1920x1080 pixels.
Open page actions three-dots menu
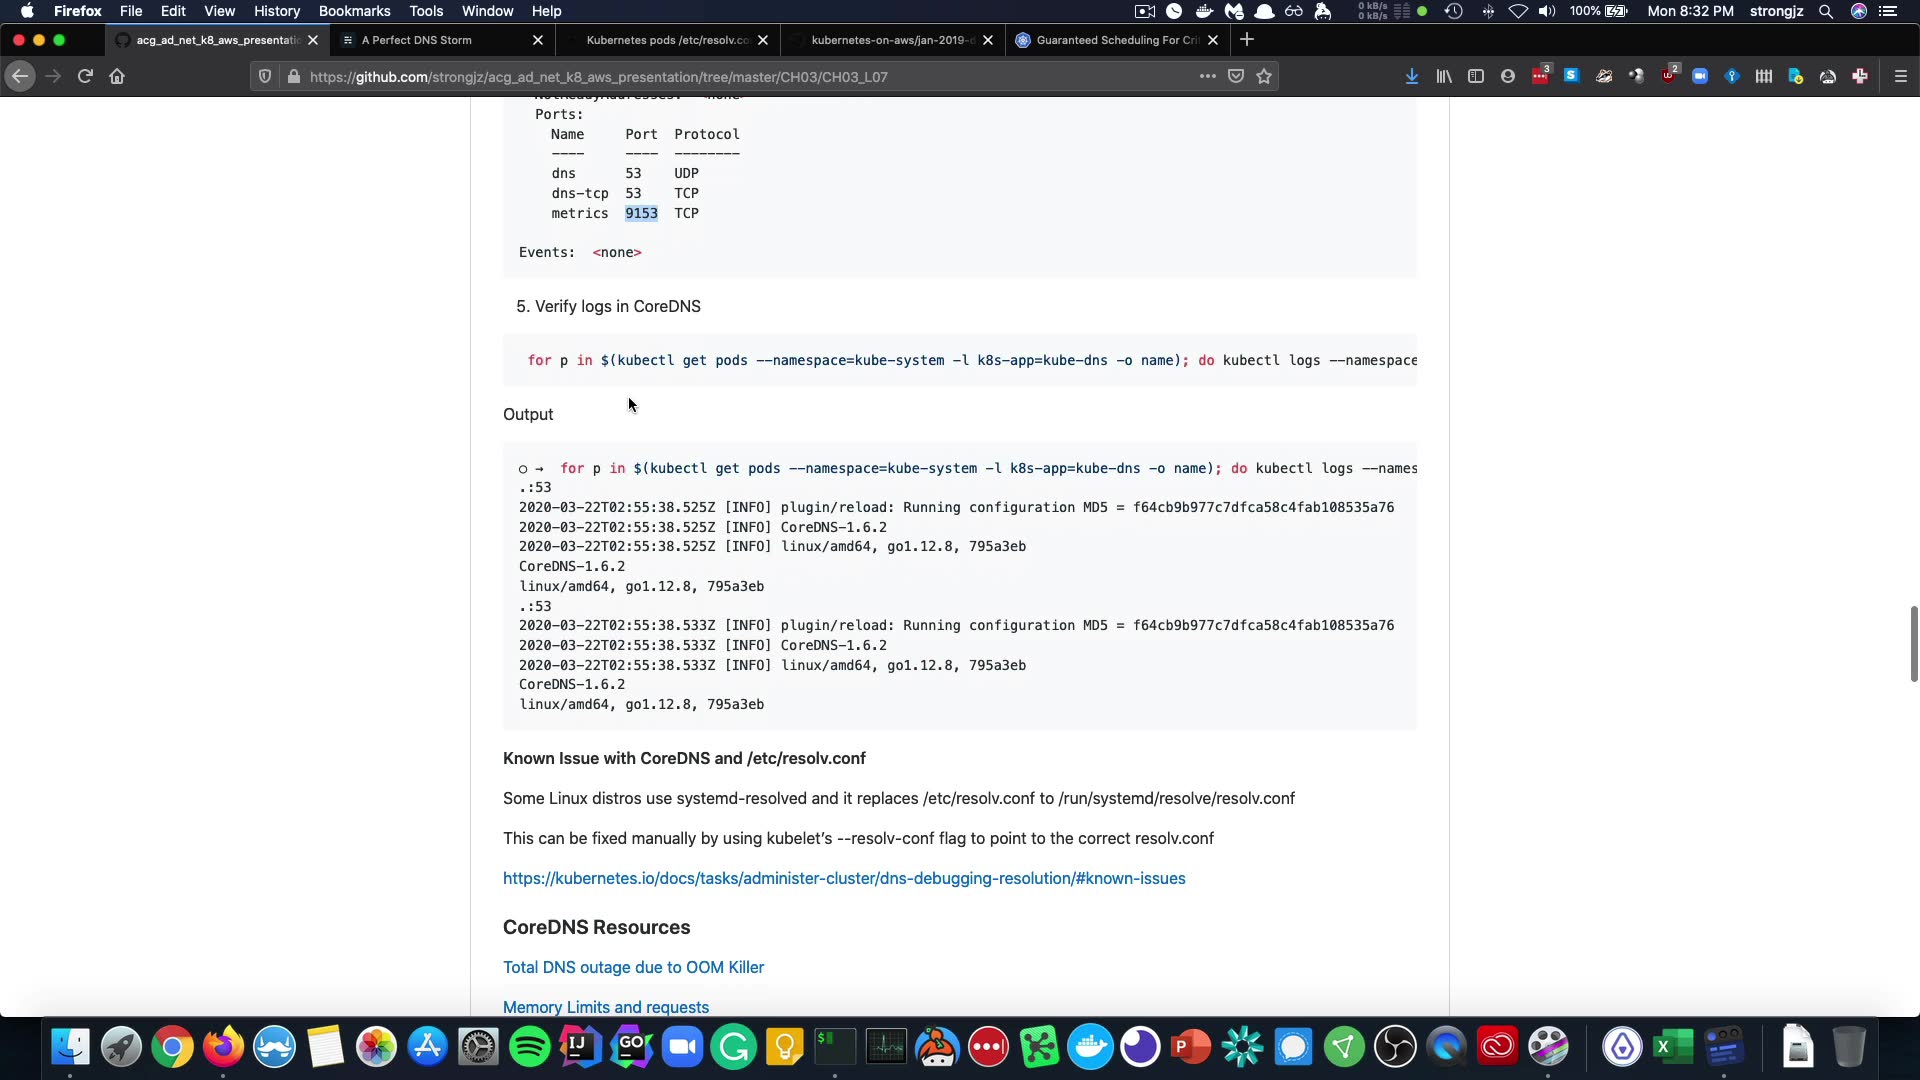tap(1207, 77)
